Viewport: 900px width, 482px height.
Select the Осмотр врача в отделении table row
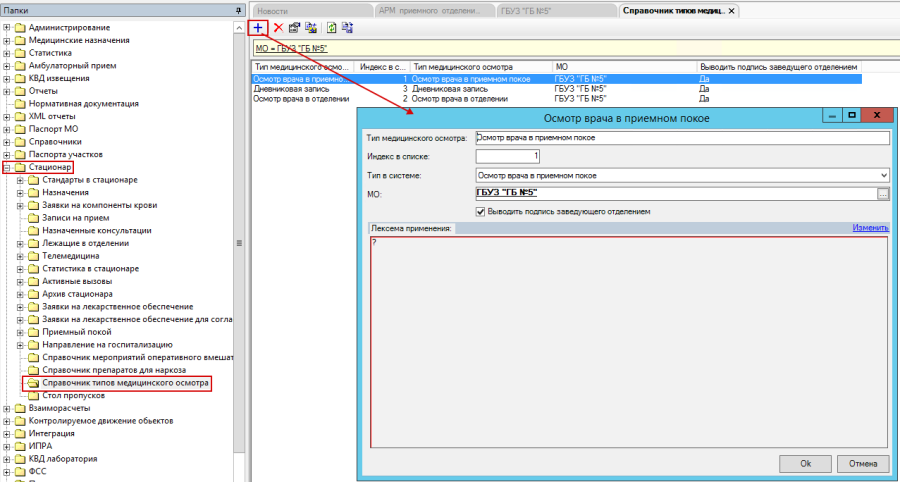[556, 99]
